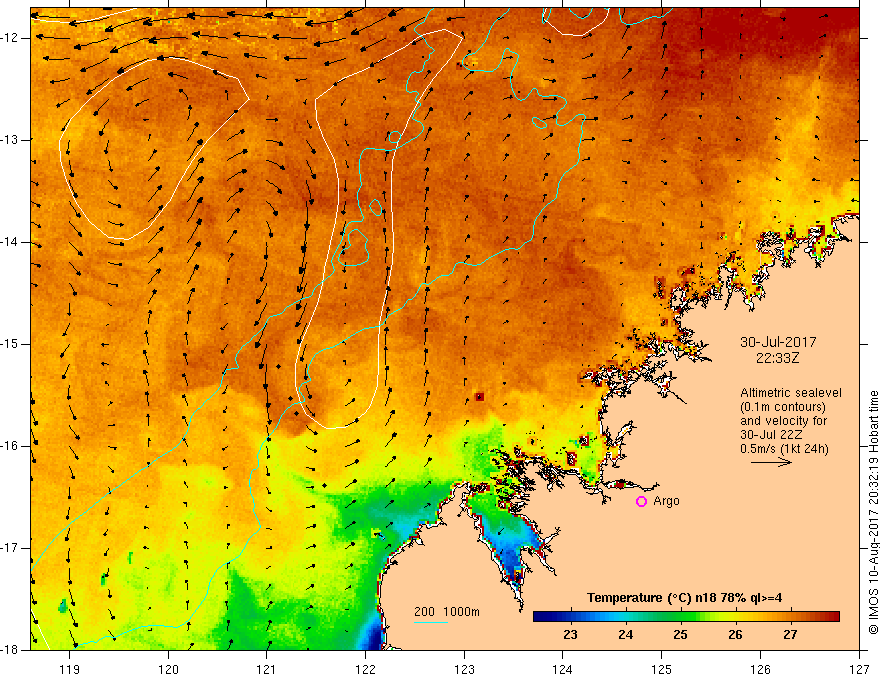Click the cyan bathymetry legend line
Viewport: 880px width, 680px height.
430,622
